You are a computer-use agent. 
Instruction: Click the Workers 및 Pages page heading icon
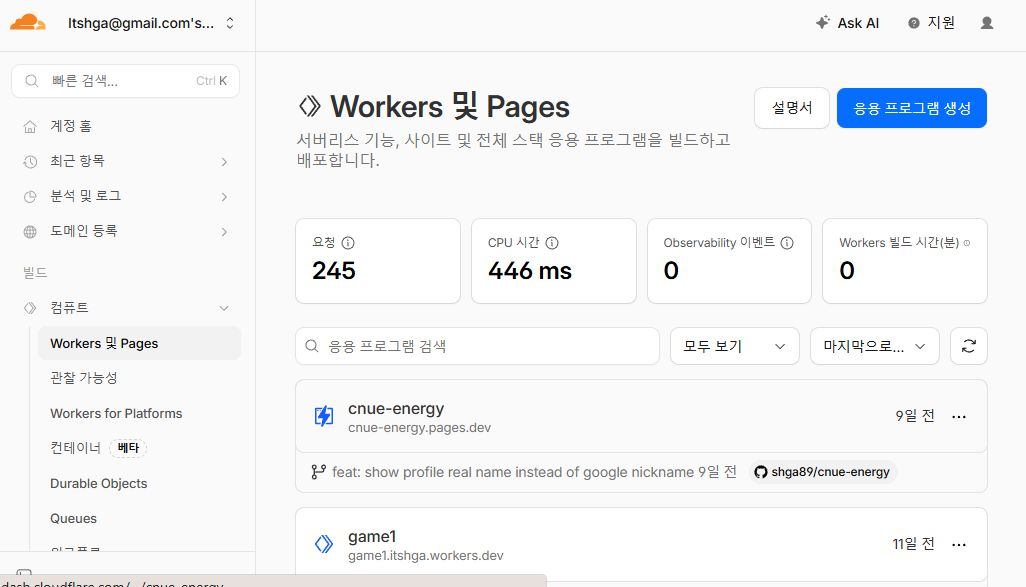pos(310,106)
